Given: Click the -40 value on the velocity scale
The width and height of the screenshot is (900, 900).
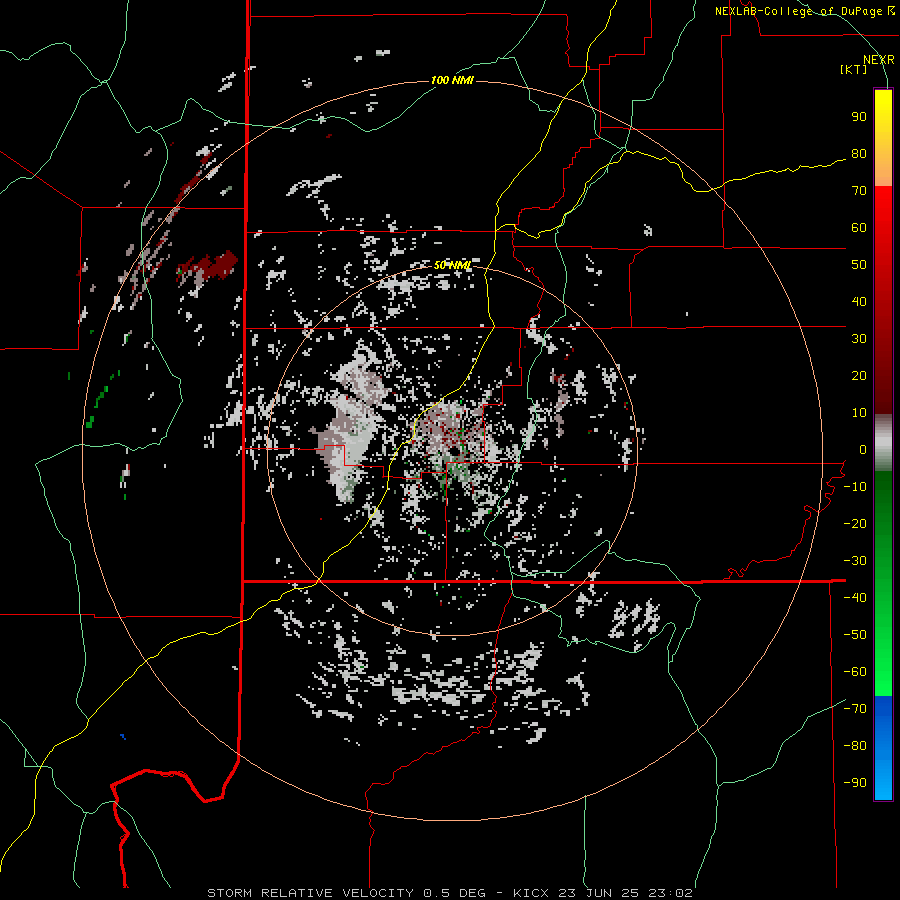Looking at the screenshot, I should [x=855, y=598].
